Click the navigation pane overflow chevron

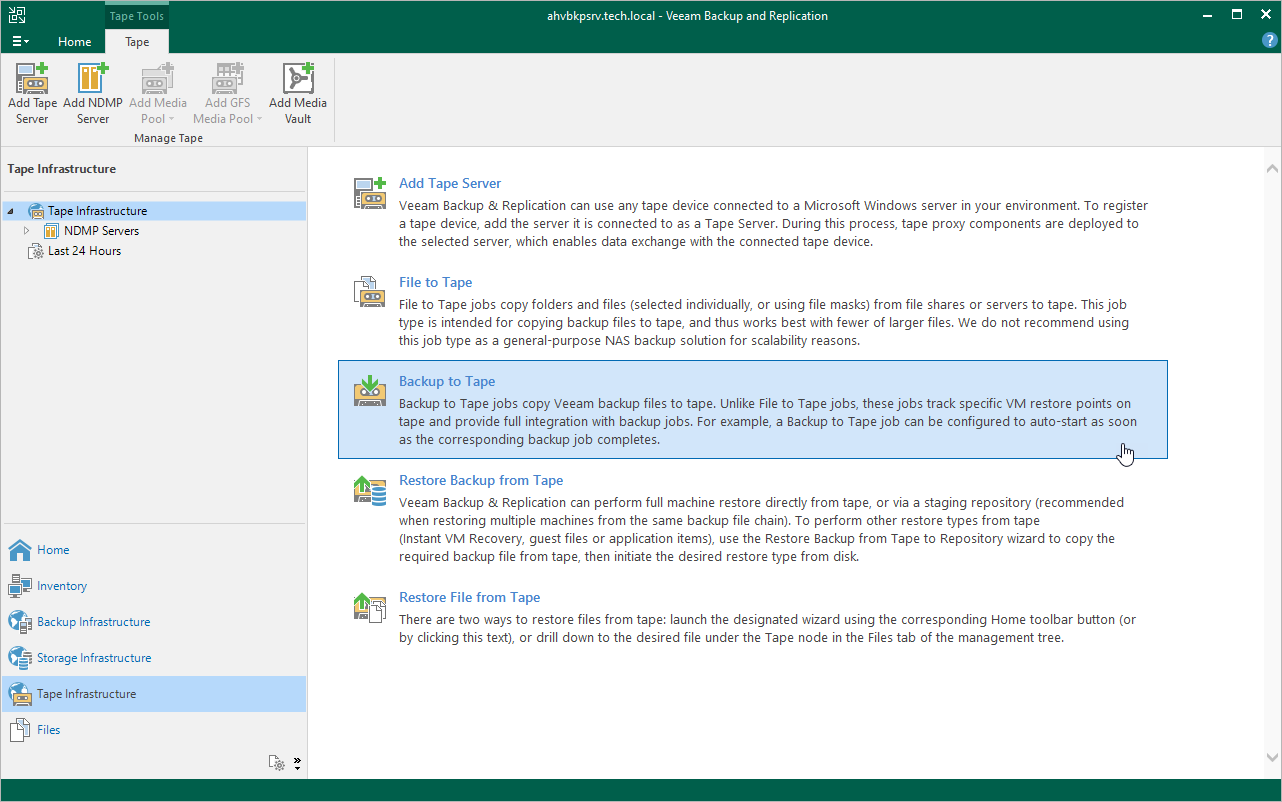(x=297, y=763)
